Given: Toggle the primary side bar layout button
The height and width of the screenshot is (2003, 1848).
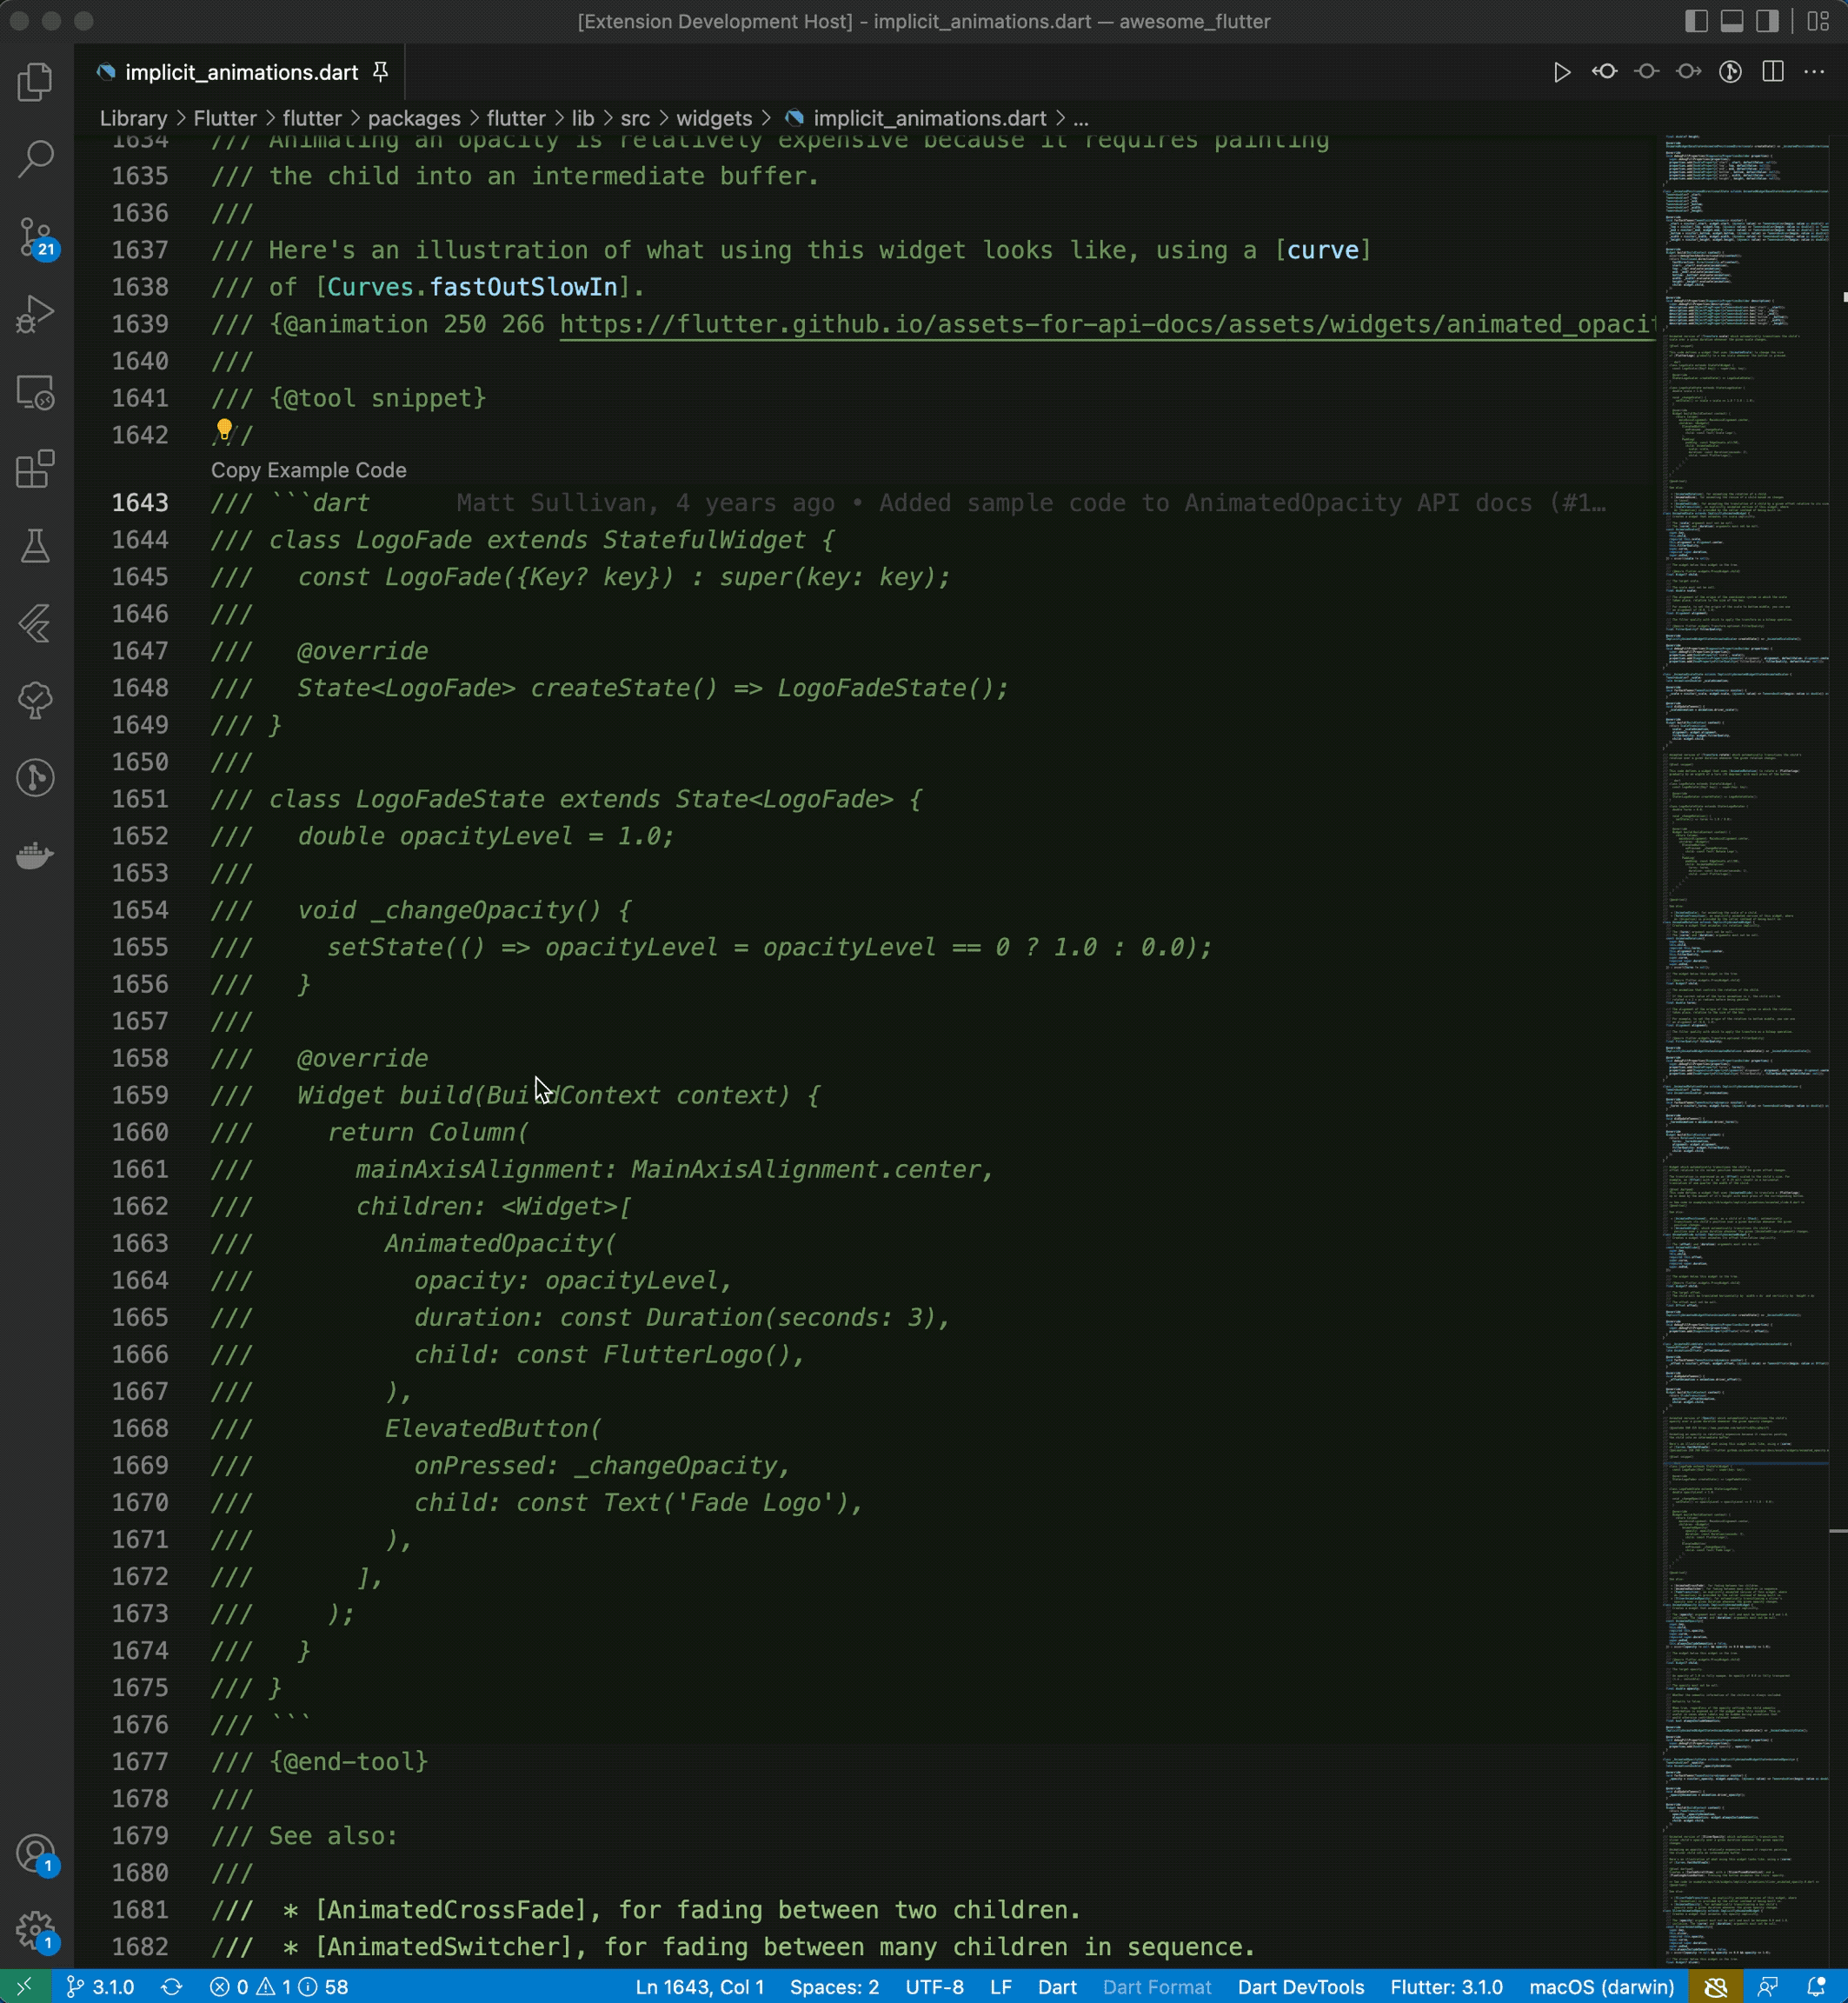Looking at the screenshot, I should coord(1696,21).
